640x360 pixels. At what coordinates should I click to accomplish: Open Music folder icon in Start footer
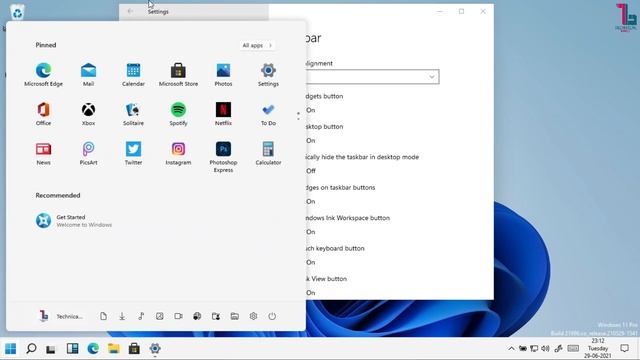point(141,316)
